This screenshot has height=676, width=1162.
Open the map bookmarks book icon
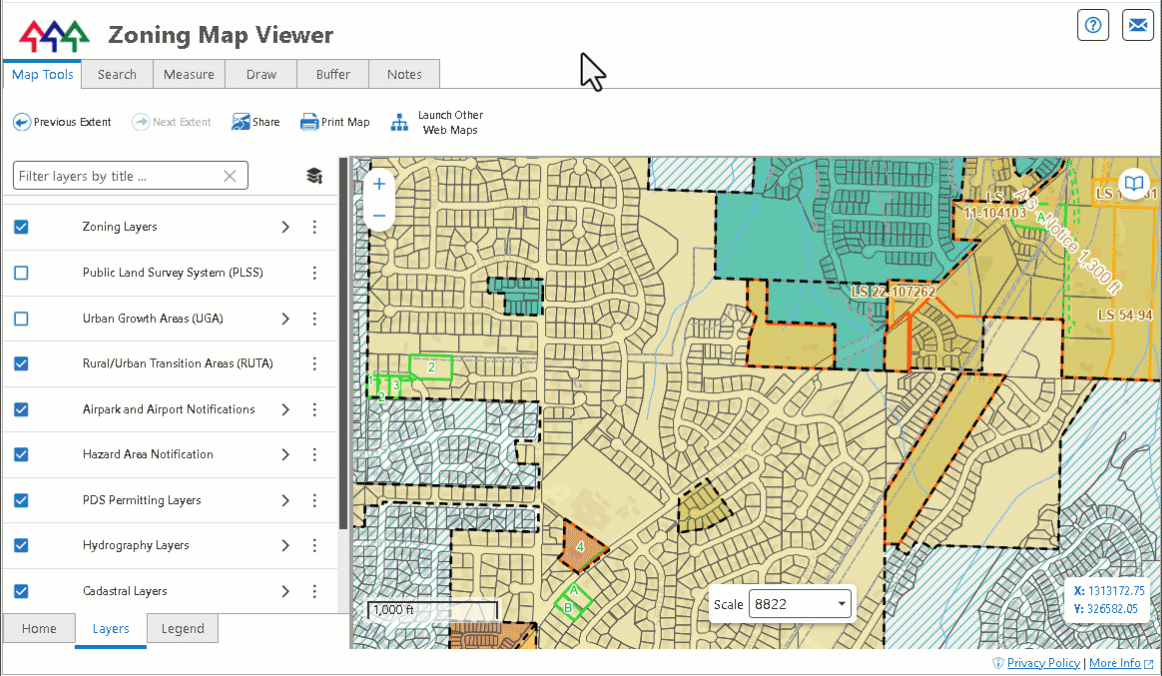[x=1134, y=183]
